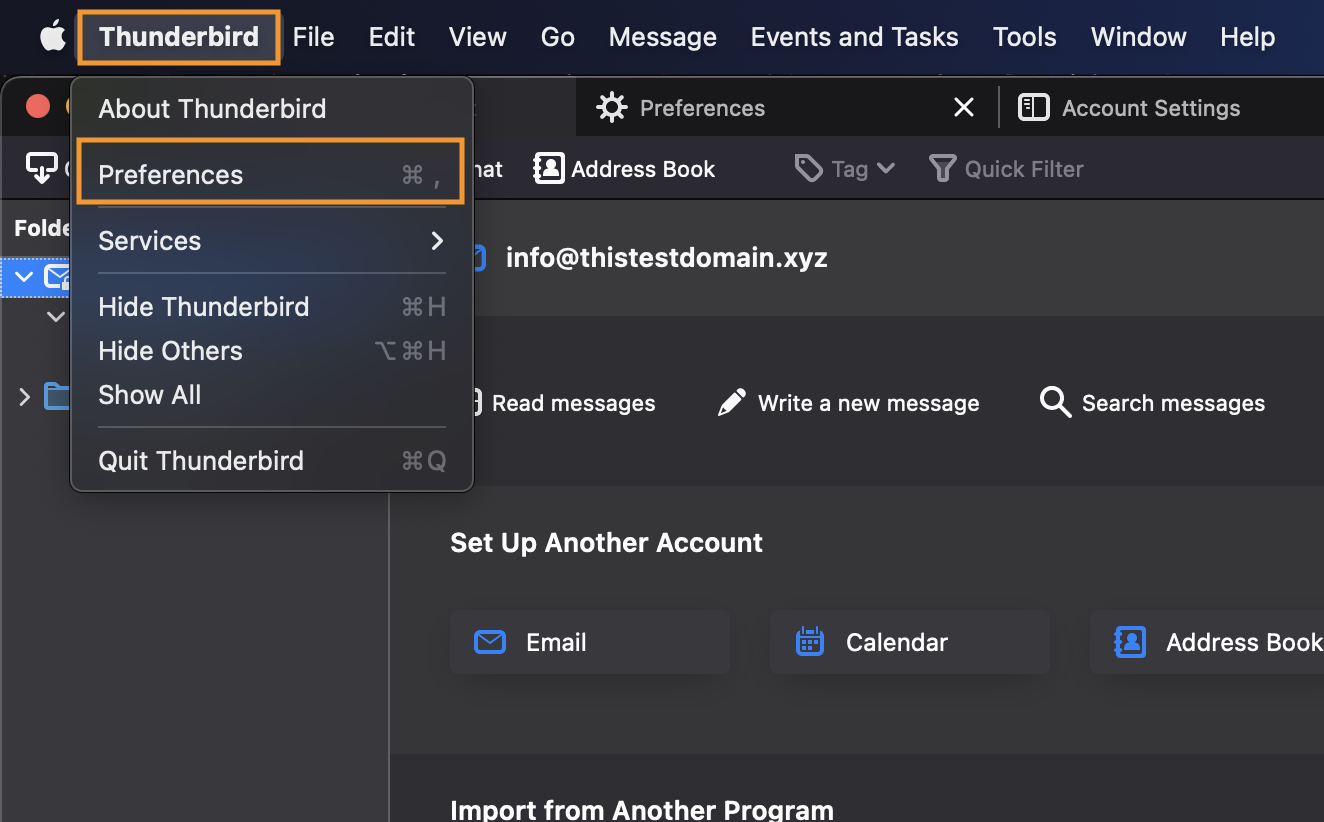Viewport: 1324px width, 822px height.
Task: Click the Get Messages download icon
Action: tap(41, 169)
